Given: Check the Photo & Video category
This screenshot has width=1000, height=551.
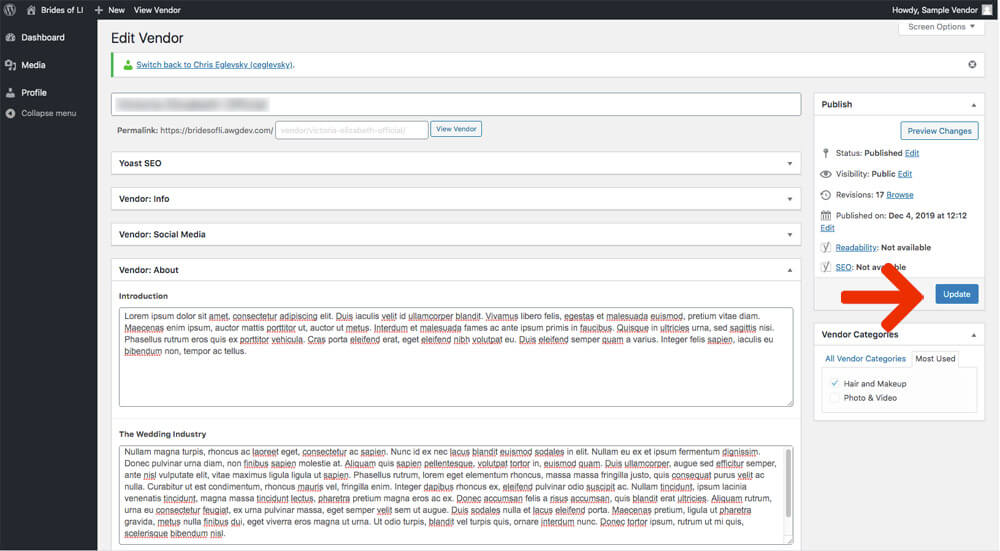Looking at the screenshot, I should (834, 398).
